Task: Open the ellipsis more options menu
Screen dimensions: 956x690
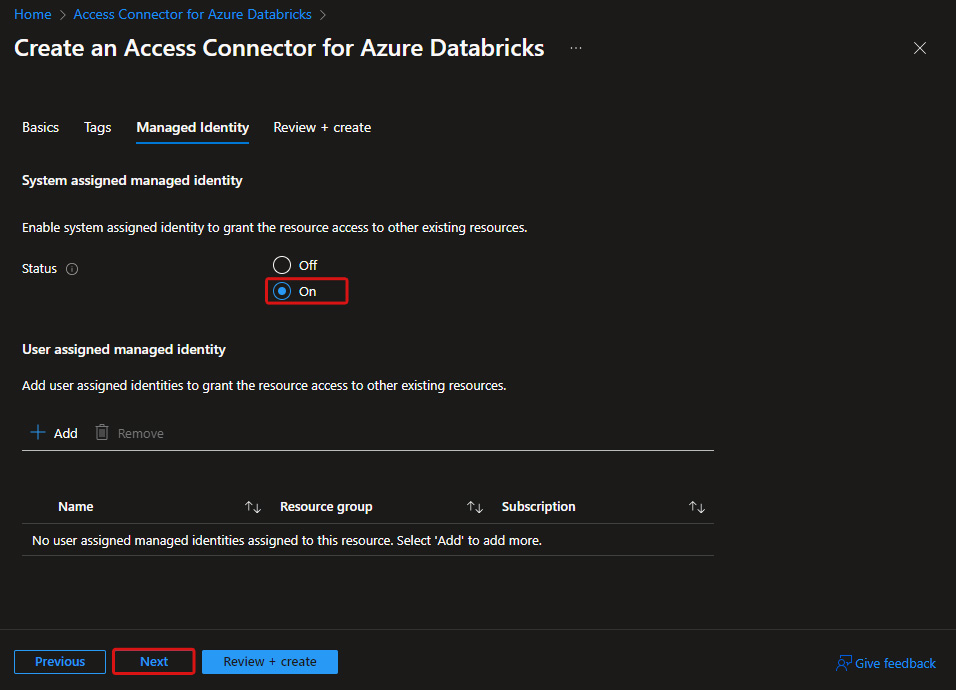Action: (576, 48)
